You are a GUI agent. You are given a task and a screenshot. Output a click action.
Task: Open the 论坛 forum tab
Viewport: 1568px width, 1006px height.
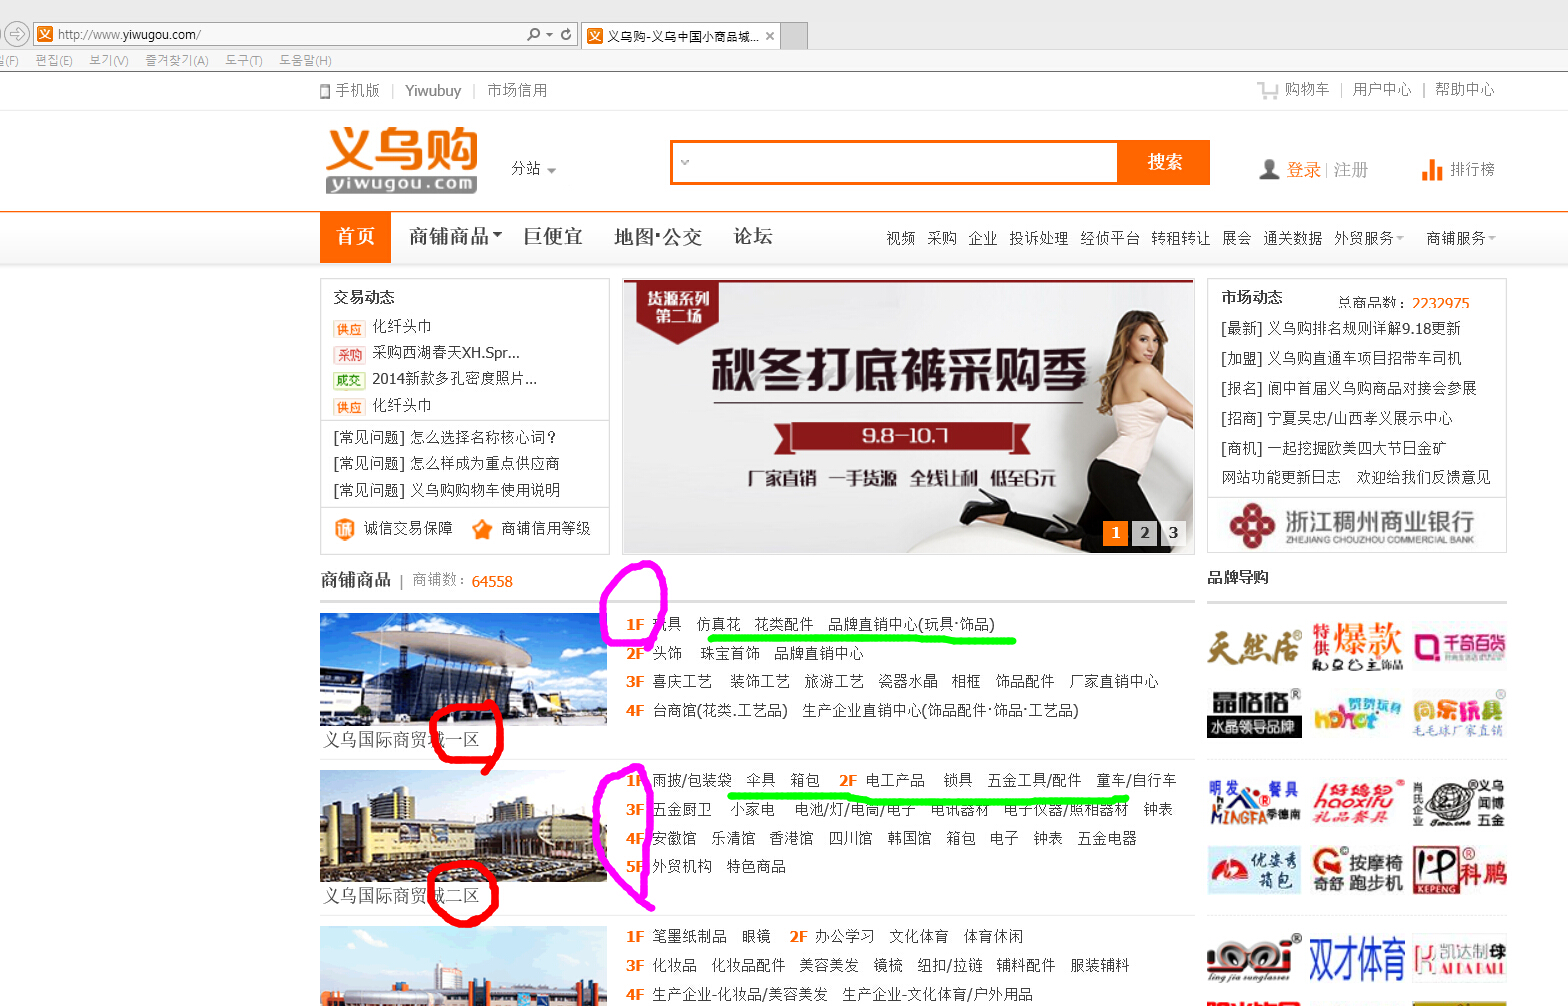point(753,237)
